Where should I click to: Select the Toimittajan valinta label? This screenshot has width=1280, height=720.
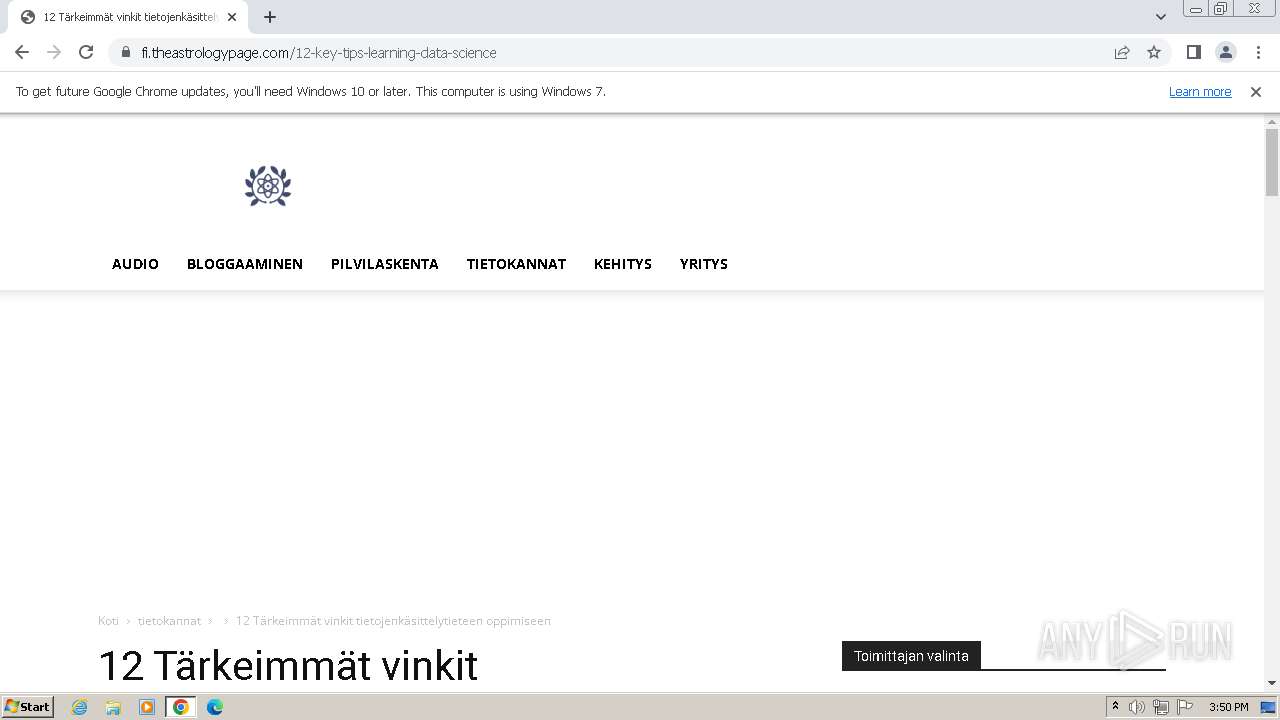(x=911, y=656)
